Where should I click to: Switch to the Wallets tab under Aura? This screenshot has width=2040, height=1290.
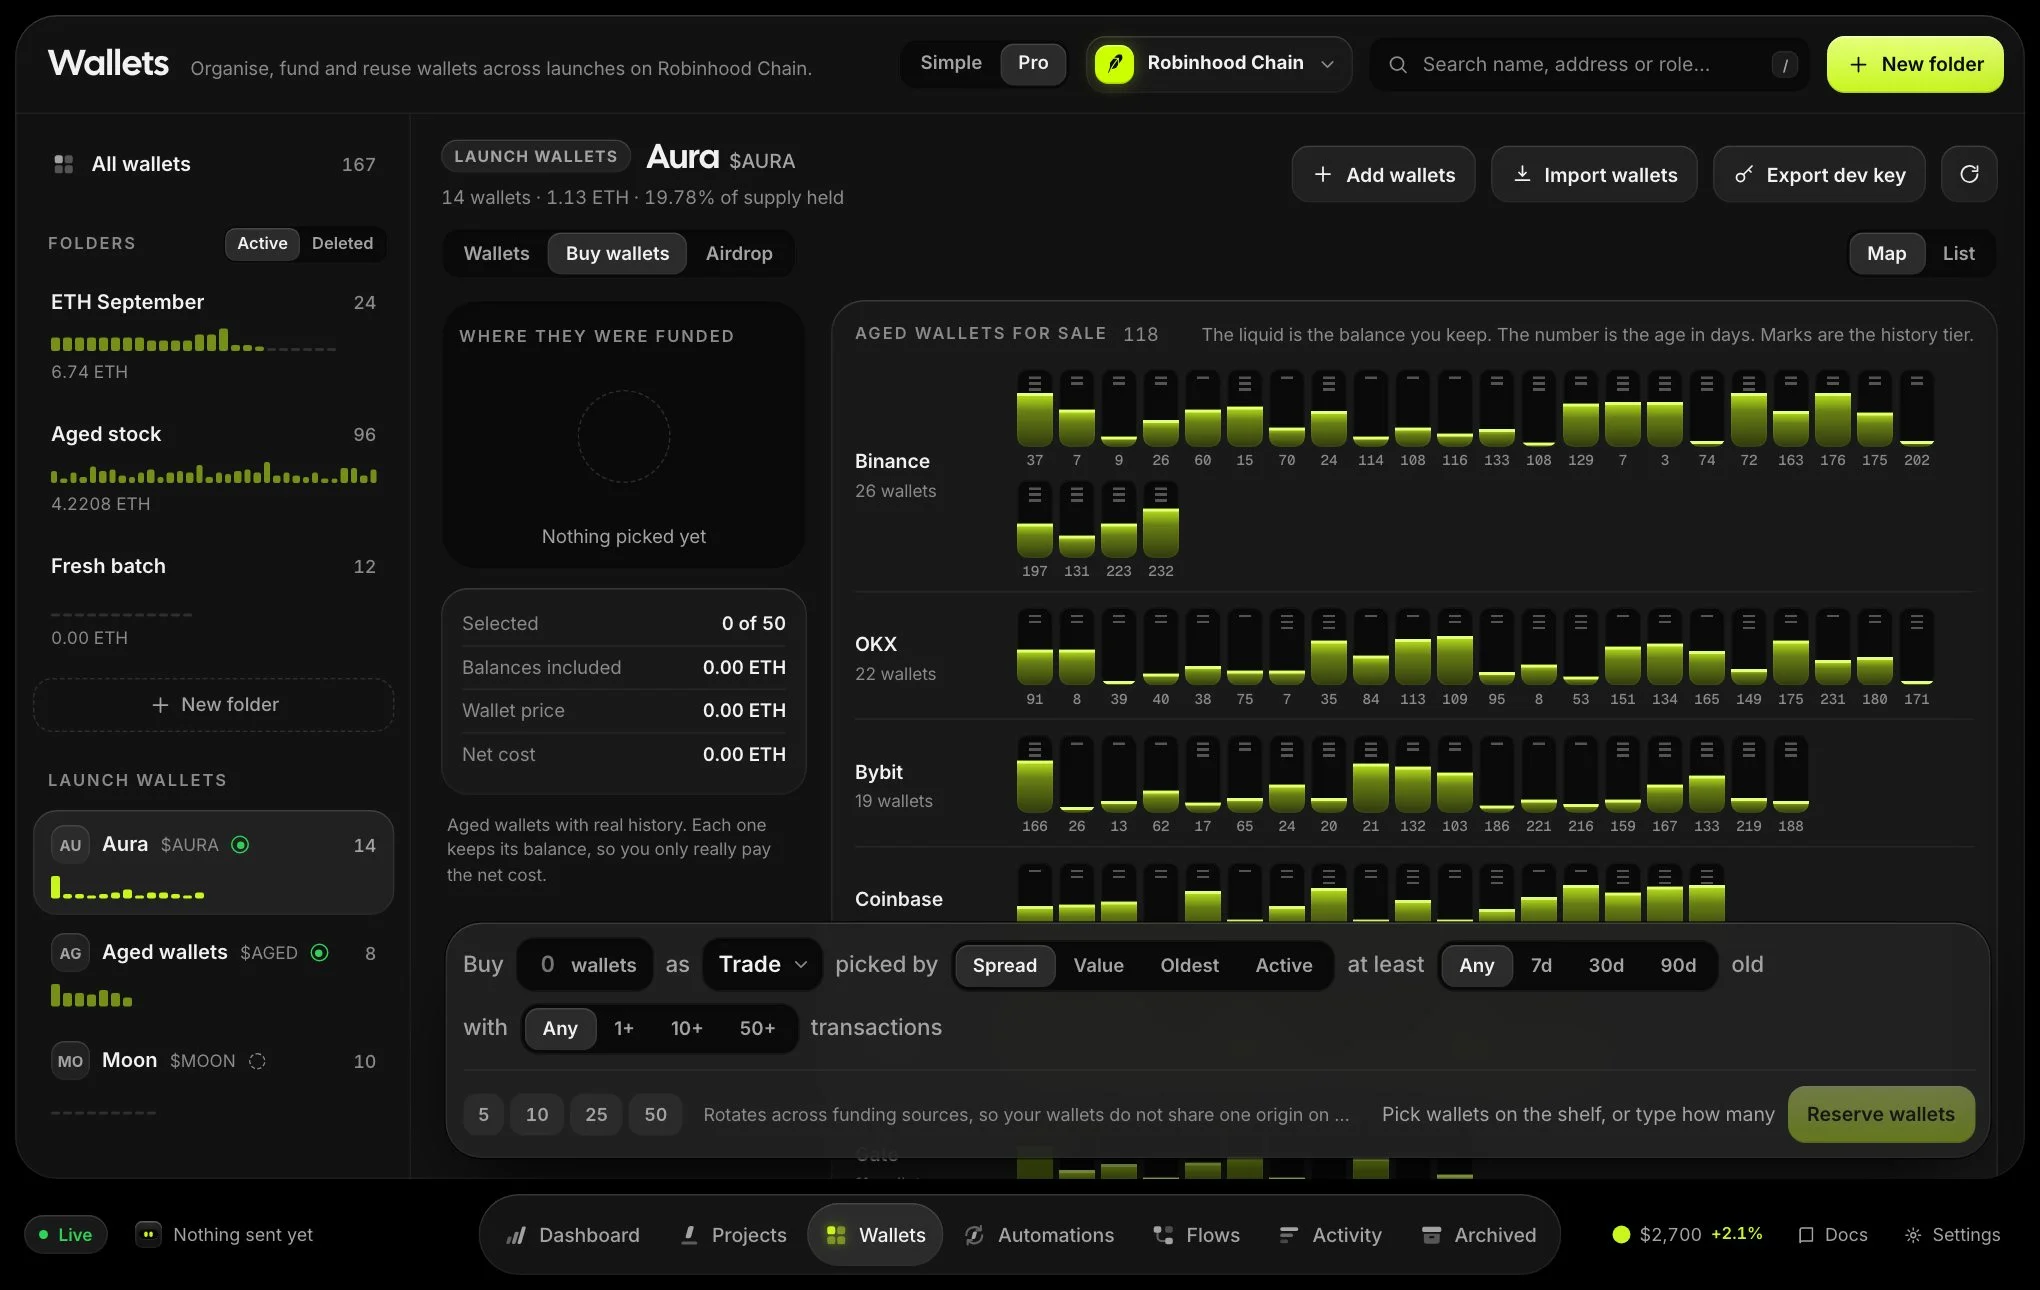[x=496, y=254]
